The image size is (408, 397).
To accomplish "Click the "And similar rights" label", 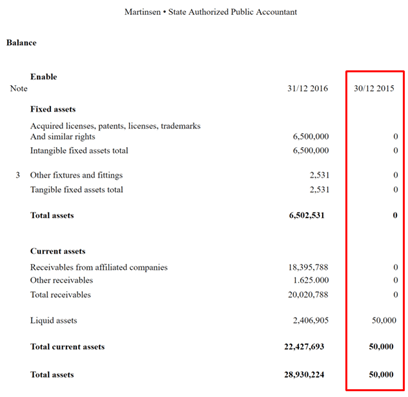I will [63, 137].
